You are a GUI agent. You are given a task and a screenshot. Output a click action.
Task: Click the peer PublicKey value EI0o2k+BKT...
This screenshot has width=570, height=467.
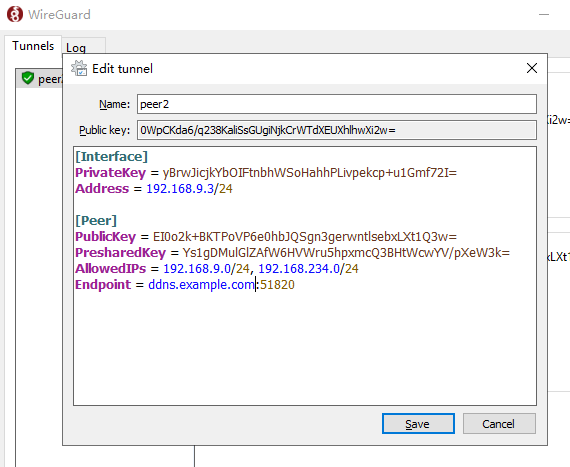[305, 237]
